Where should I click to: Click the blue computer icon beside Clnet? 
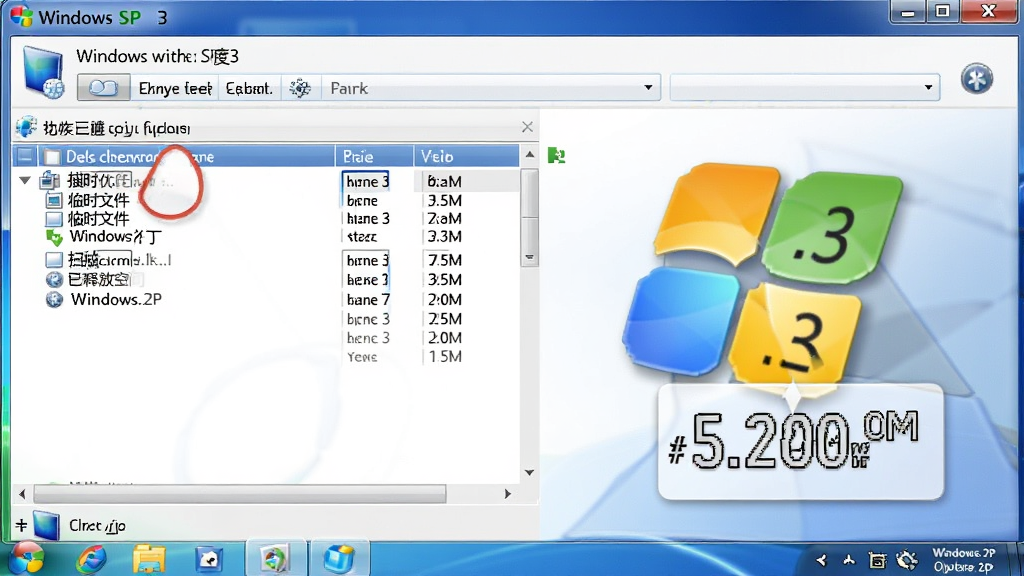tap(46, 525)
